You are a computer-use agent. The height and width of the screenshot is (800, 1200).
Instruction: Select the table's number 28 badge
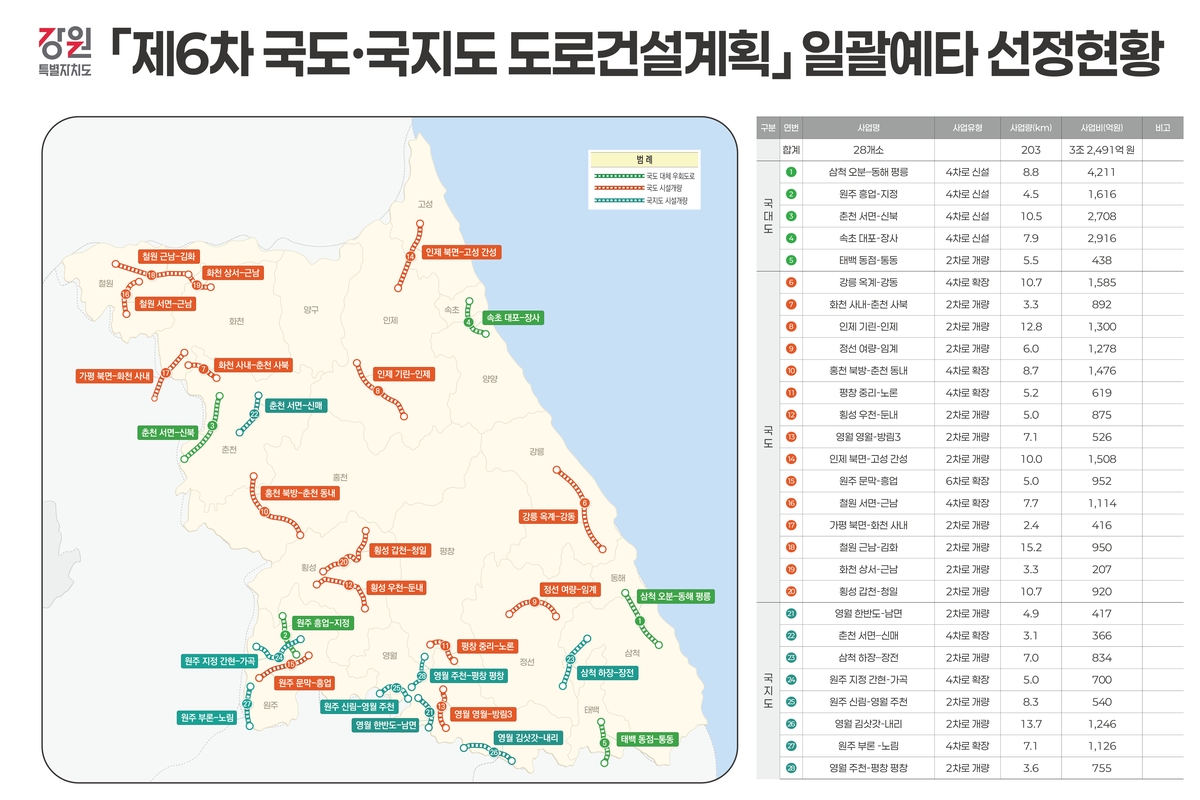pos(791,768)
